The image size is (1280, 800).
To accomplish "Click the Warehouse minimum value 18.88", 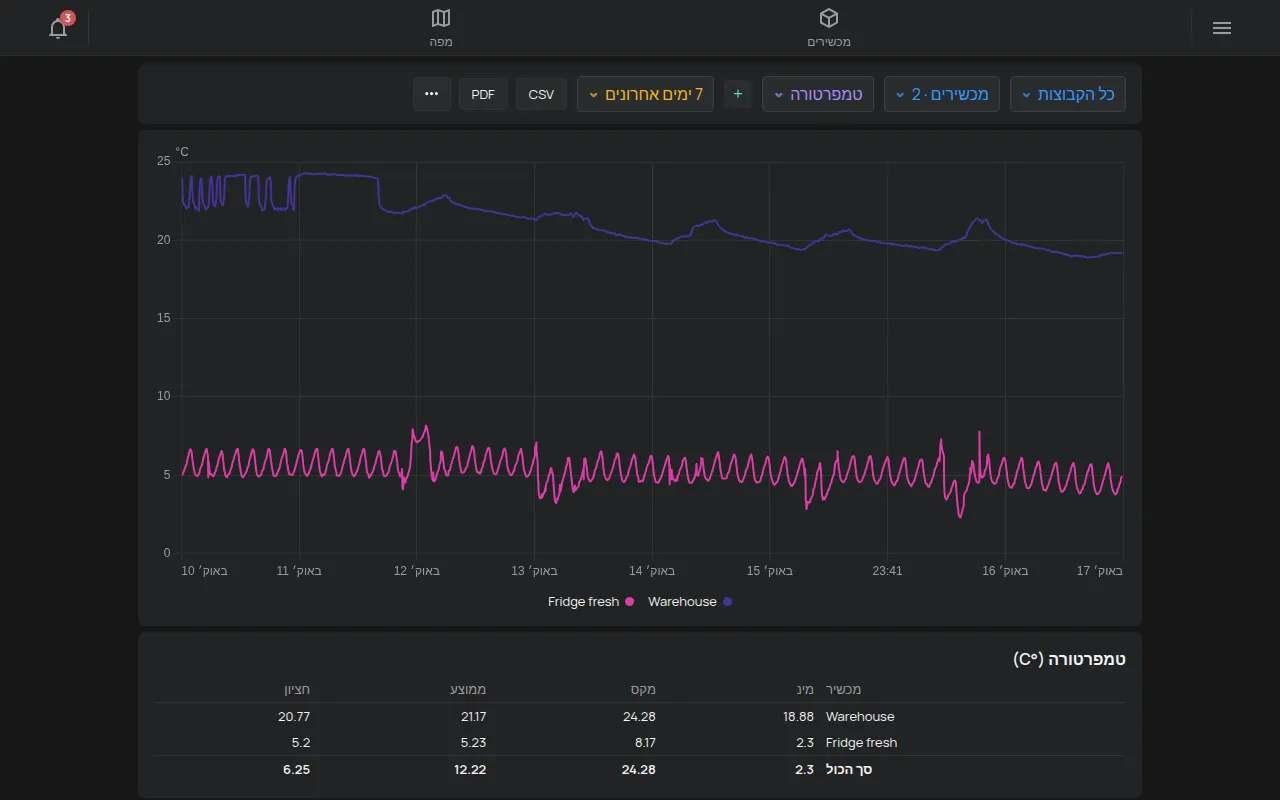I will coord(798,717).
